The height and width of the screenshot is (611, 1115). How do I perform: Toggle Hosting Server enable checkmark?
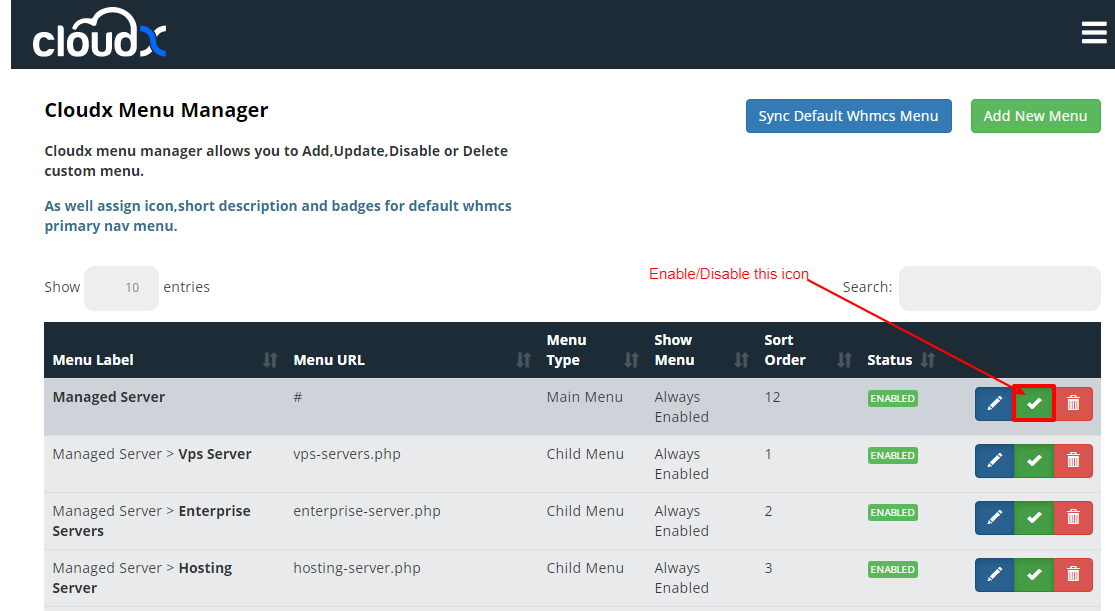click(x=1034, y=575)
